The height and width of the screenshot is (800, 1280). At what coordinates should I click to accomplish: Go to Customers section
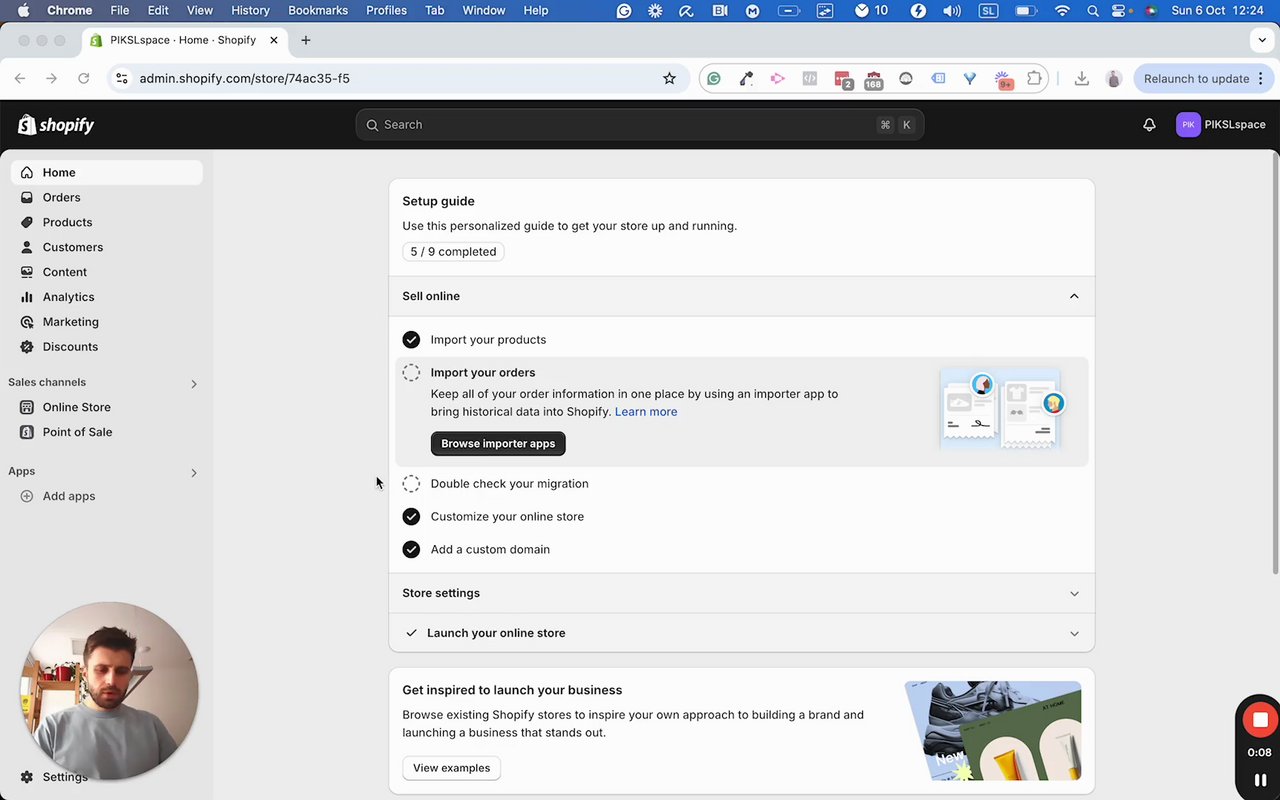click(106, 247)
